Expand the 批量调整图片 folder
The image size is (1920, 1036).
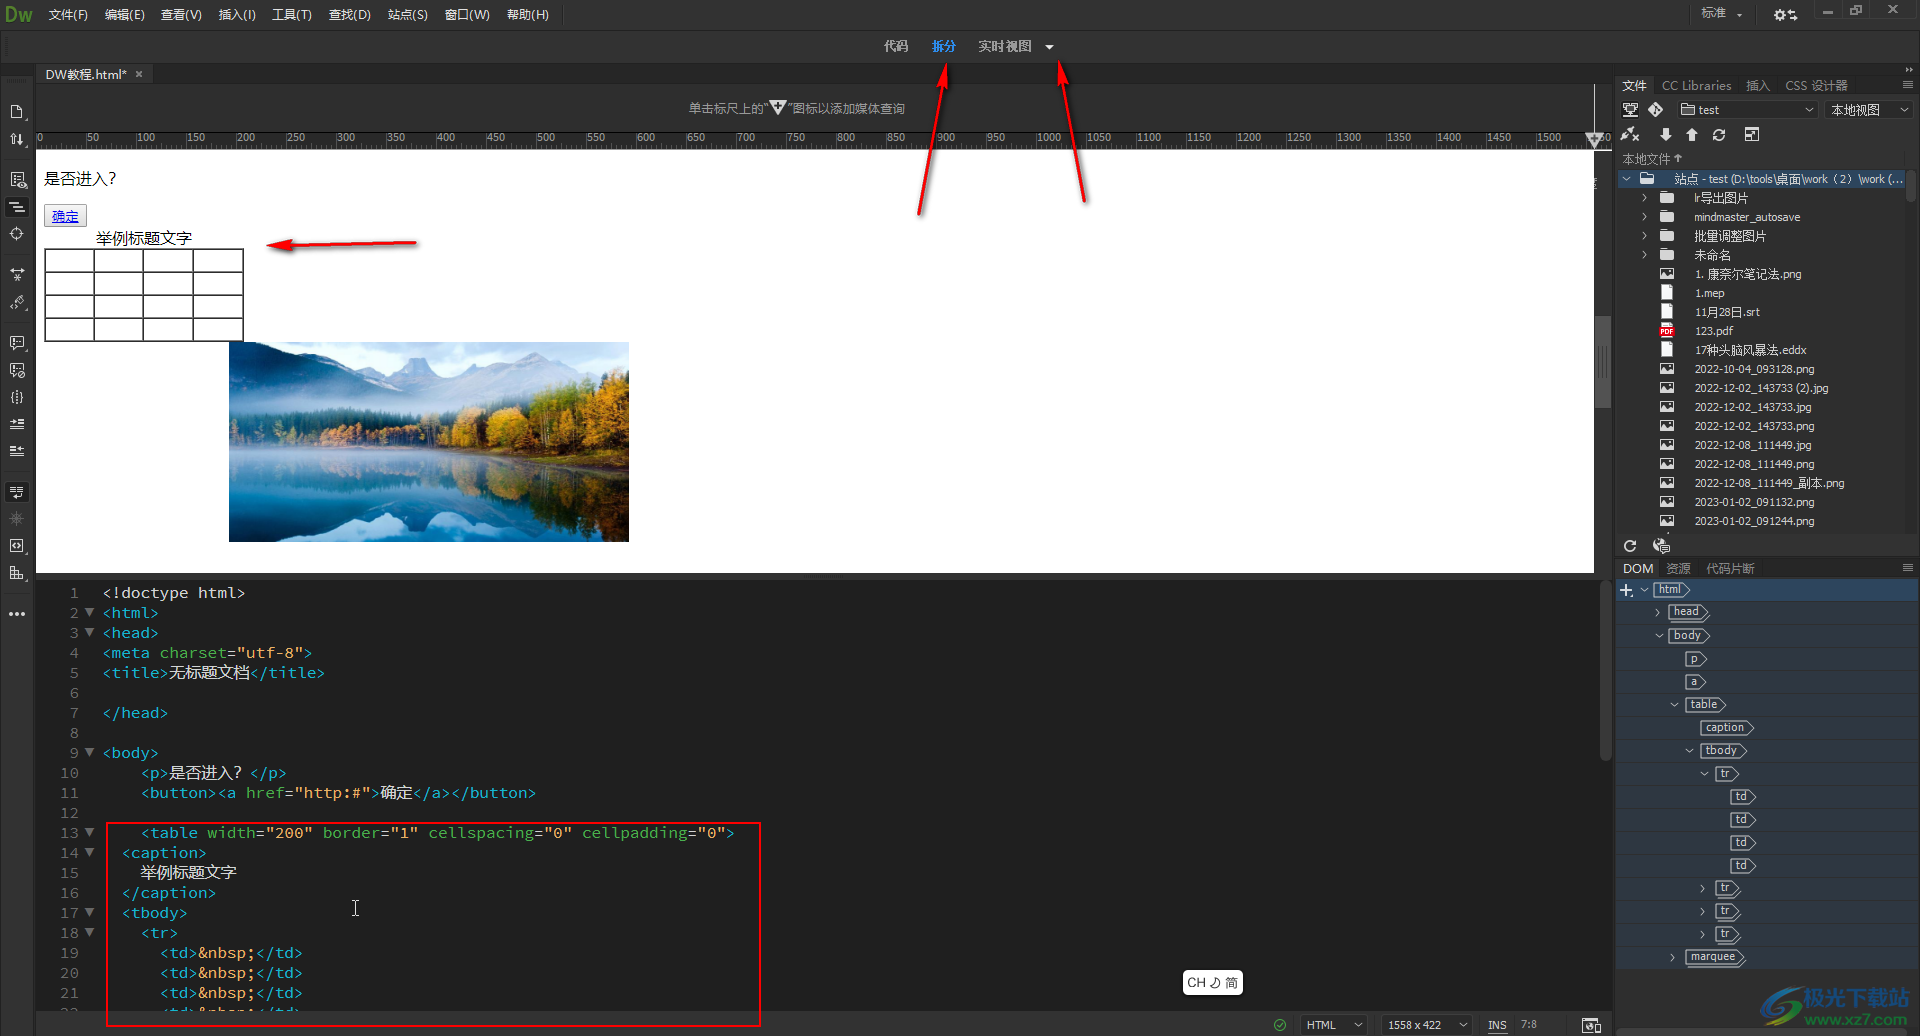click(1644, 236)
